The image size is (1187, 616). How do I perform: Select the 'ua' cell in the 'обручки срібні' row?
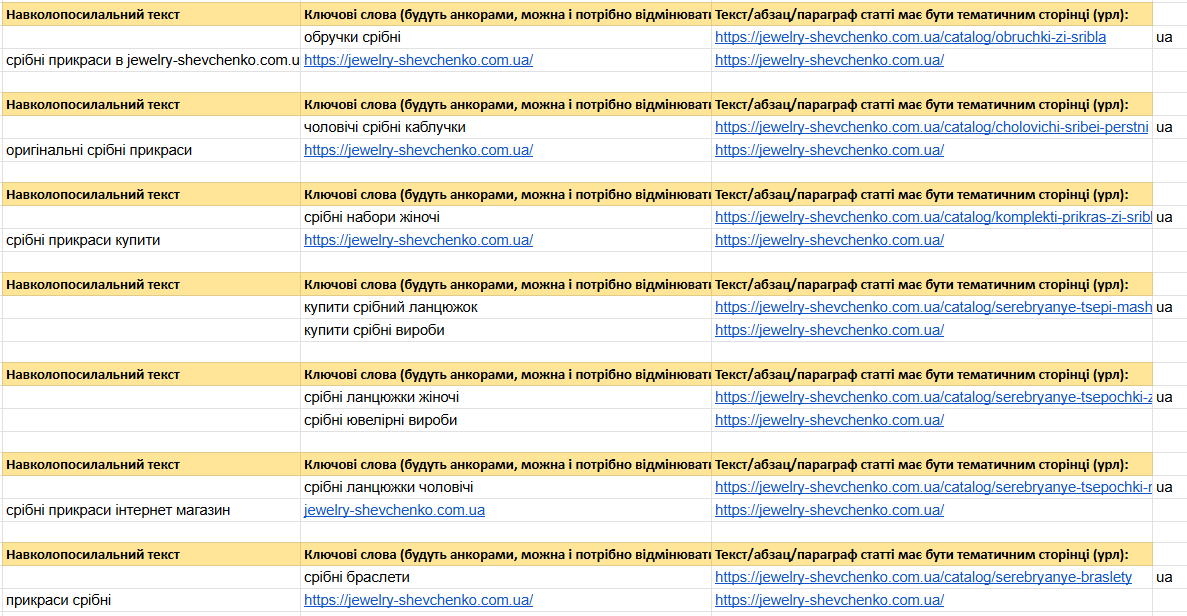click(x=1169, y=37)
